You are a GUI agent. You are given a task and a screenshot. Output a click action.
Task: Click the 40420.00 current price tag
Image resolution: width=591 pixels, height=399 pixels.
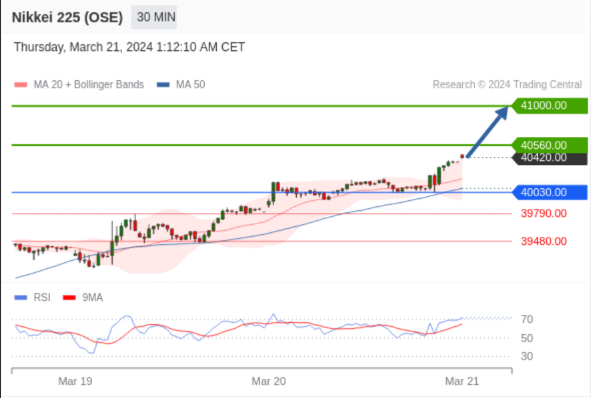549,158
